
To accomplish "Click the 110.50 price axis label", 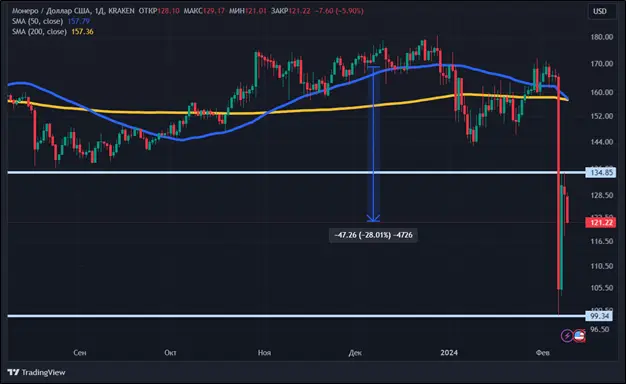I will pyautogui.click(x=602, y=266).
